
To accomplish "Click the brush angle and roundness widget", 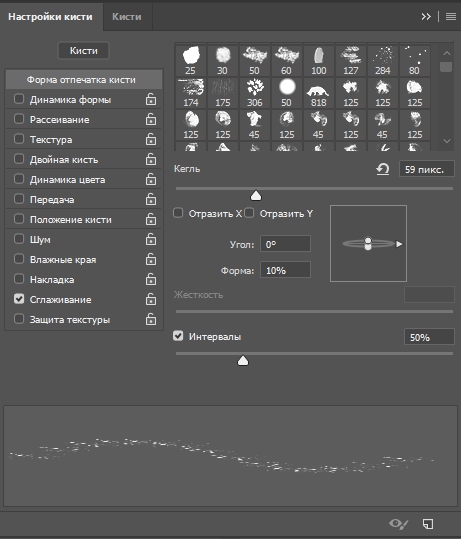I will (x=369, y=244).
